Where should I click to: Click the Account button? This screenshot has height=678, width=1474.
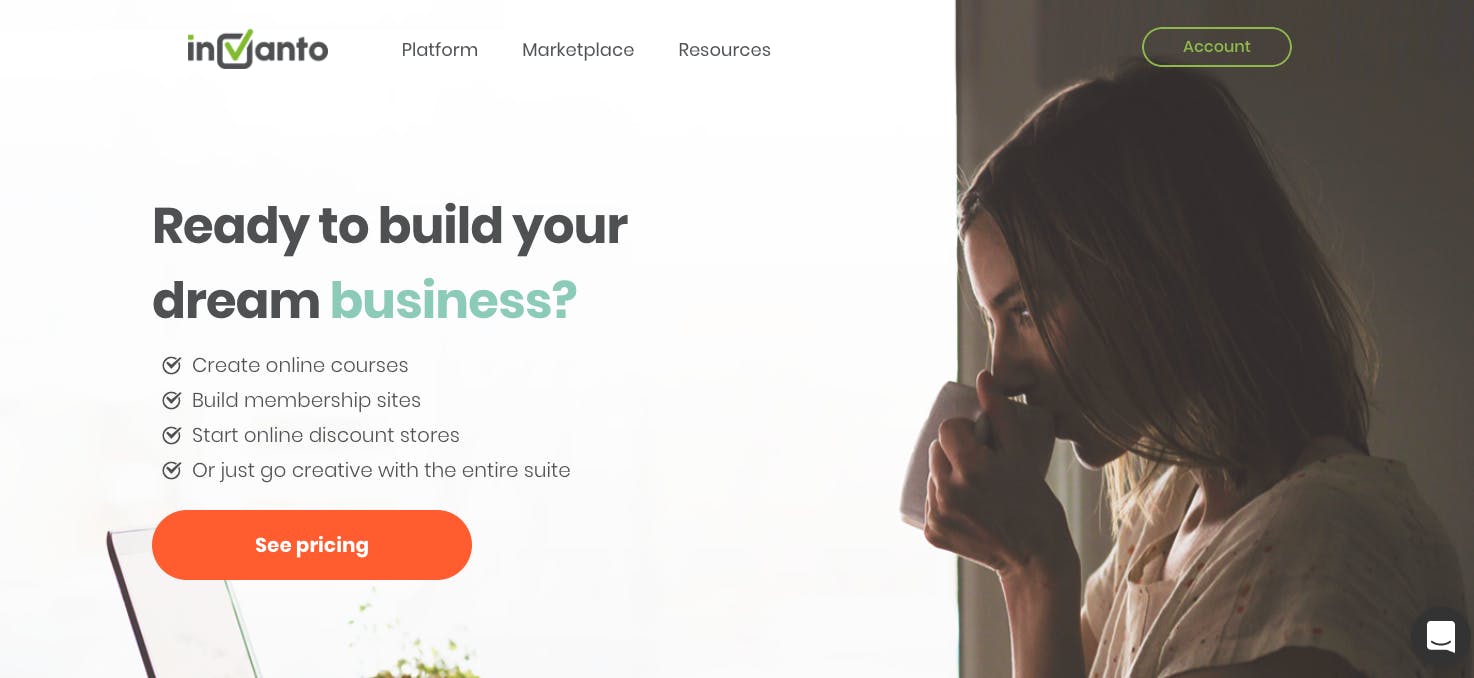[x=1216, y=47]
